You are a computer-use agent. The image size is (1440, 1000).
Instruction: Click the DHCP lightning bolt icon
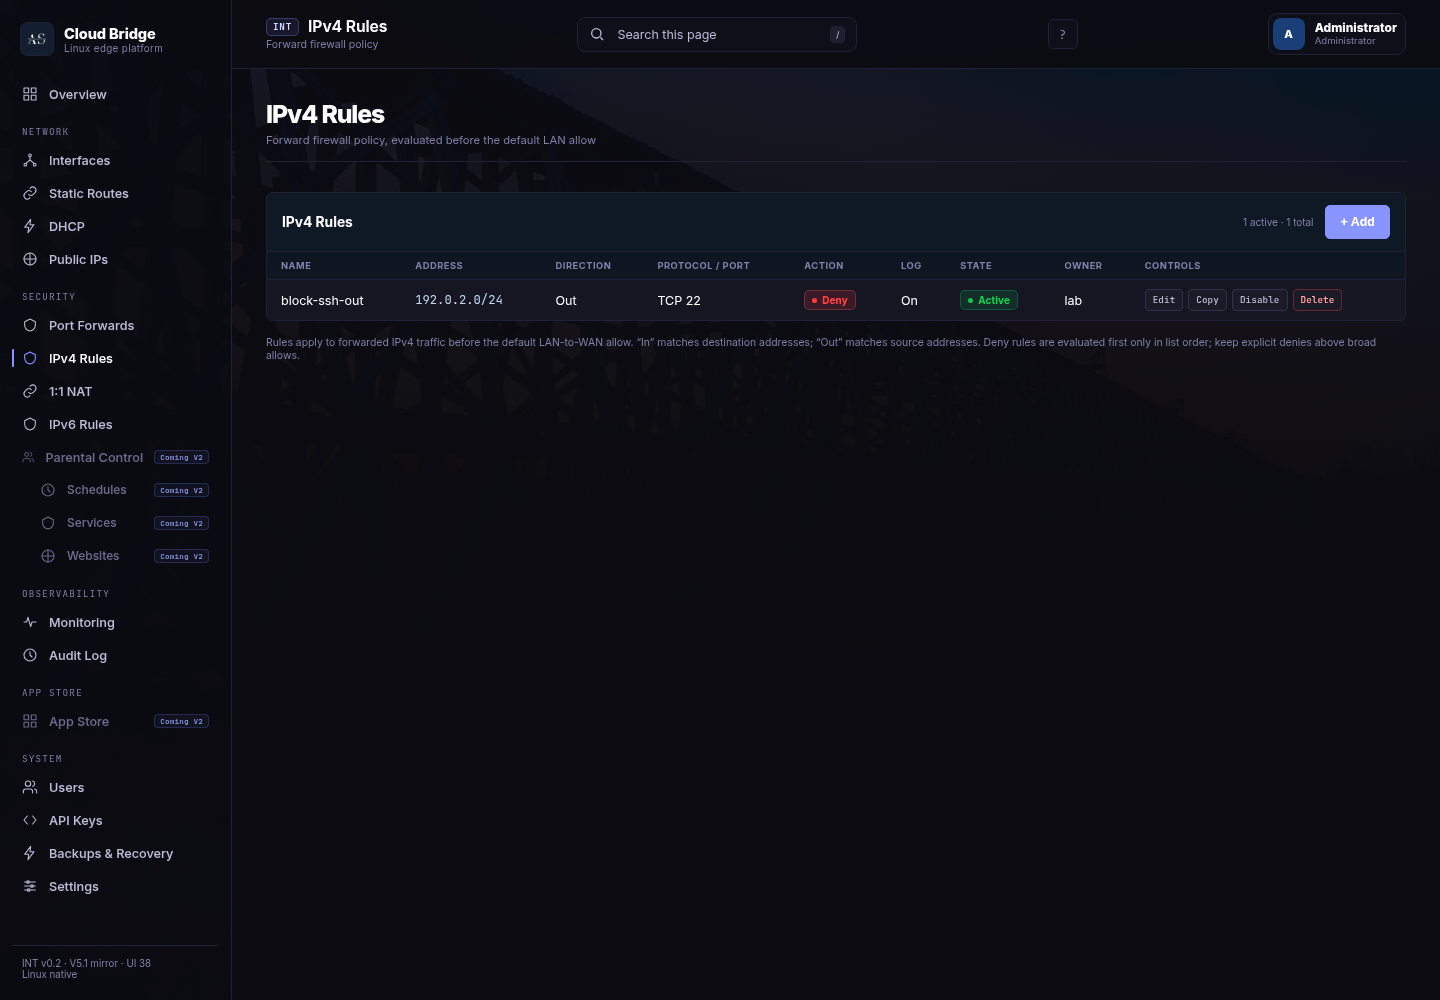coord(30,226)
